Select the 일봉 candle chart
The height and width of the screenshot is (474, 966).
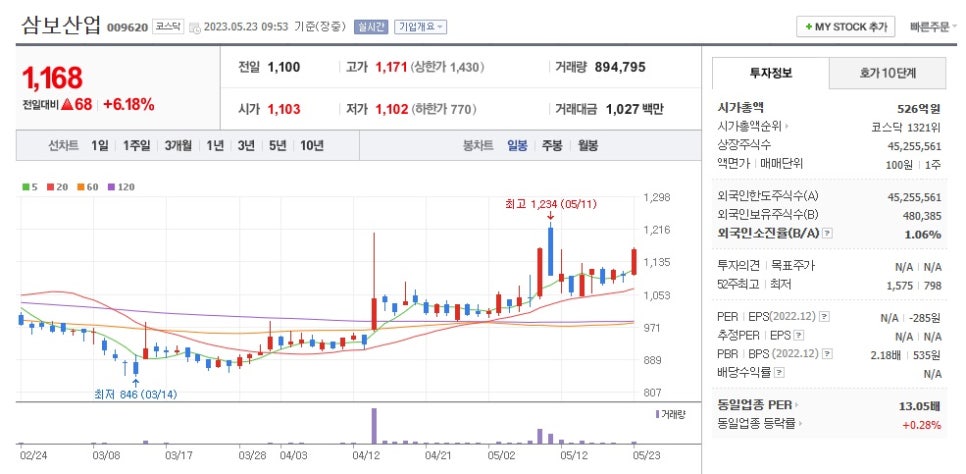point(517,146)
